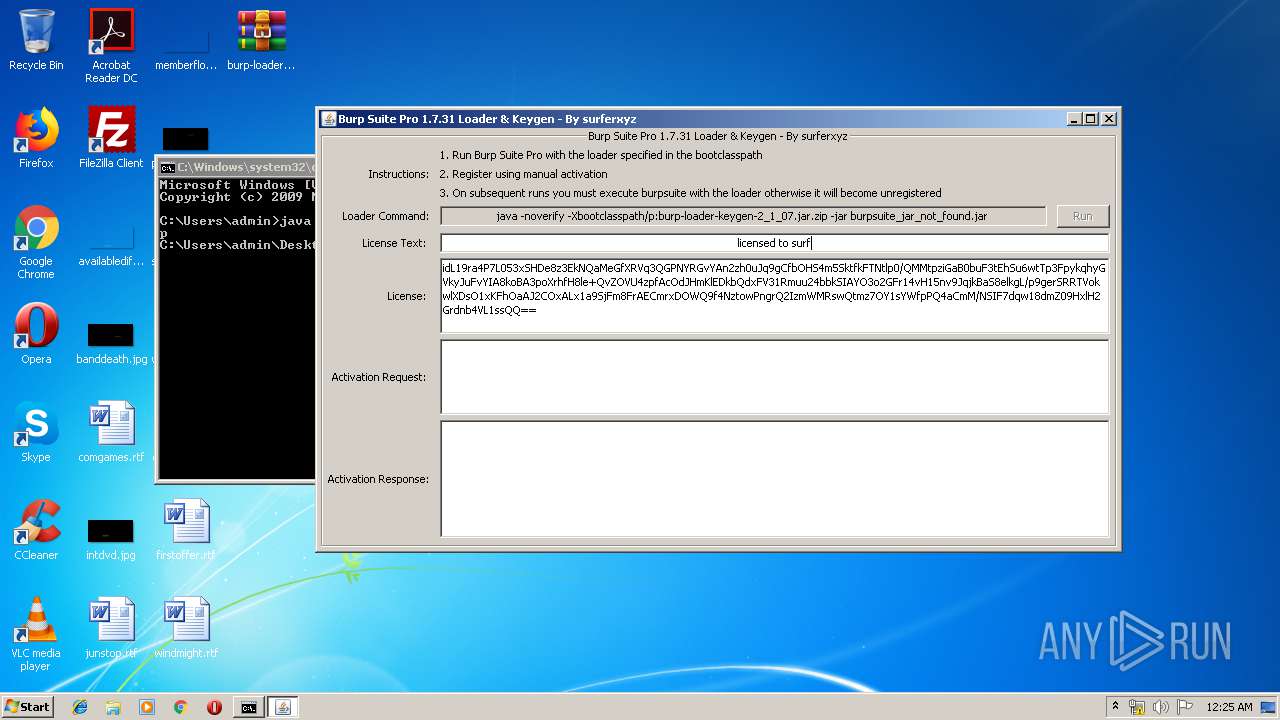
Task: Open the Recycle Bin desktop icon
Action: point(36,40)
